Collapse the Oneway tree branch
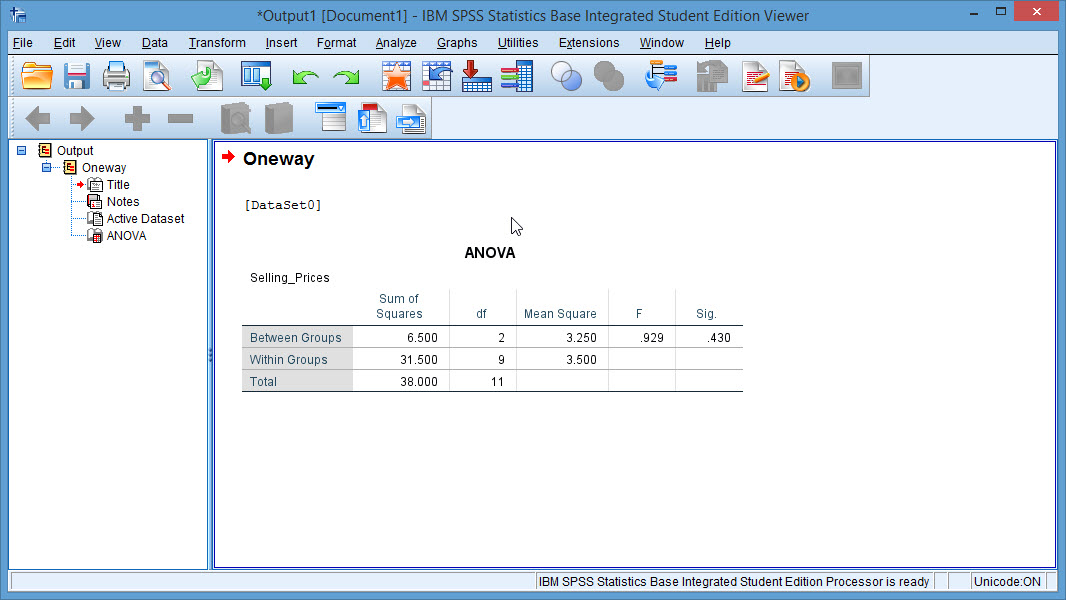Screen dimensions: 1066x600 click(x=46, y=167)
